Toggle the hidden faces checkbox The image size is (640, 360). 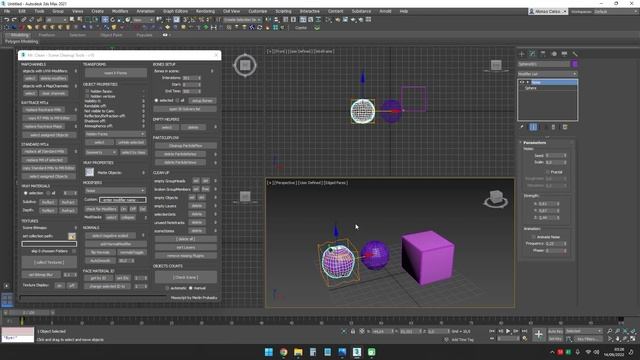pos(87,91)
